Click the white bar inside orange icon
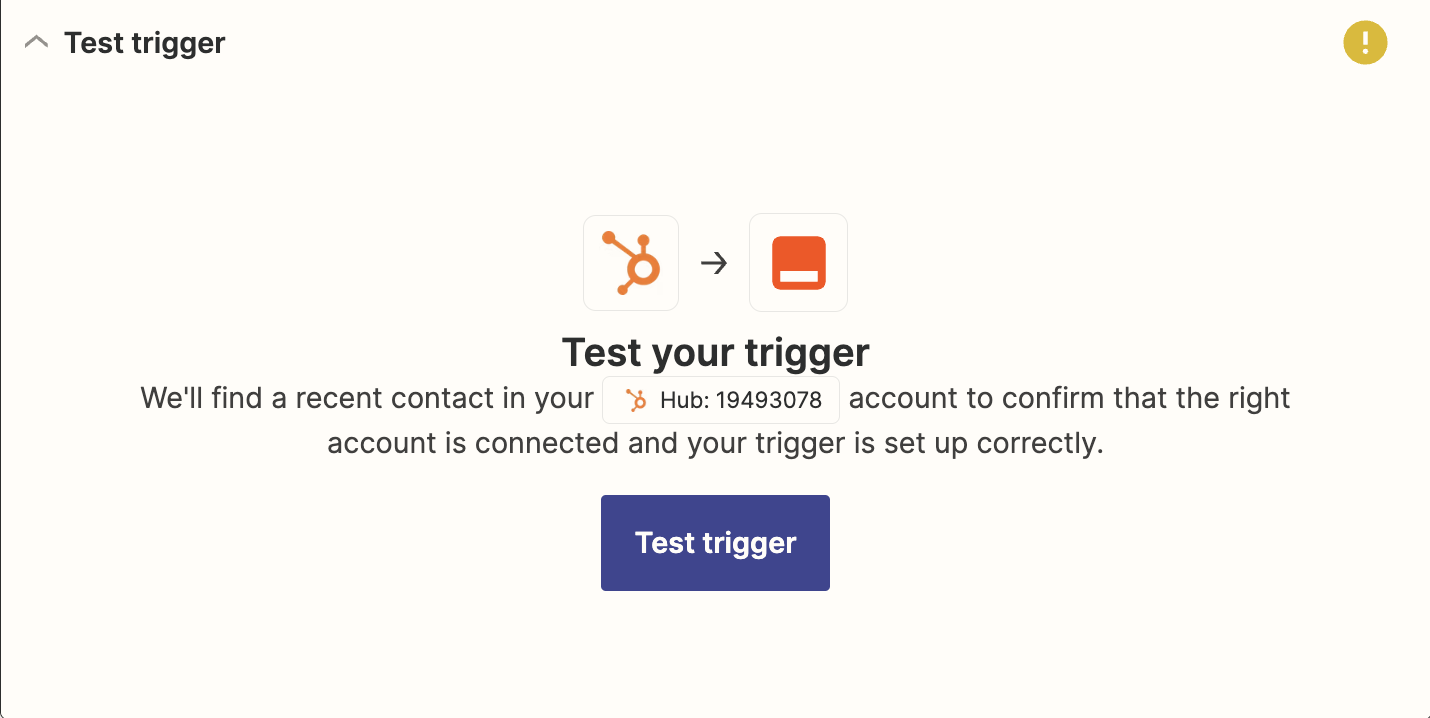Image resolution: width=1430 pixels, height=718 pixels. pyautogui.click(x=799, y=275)
